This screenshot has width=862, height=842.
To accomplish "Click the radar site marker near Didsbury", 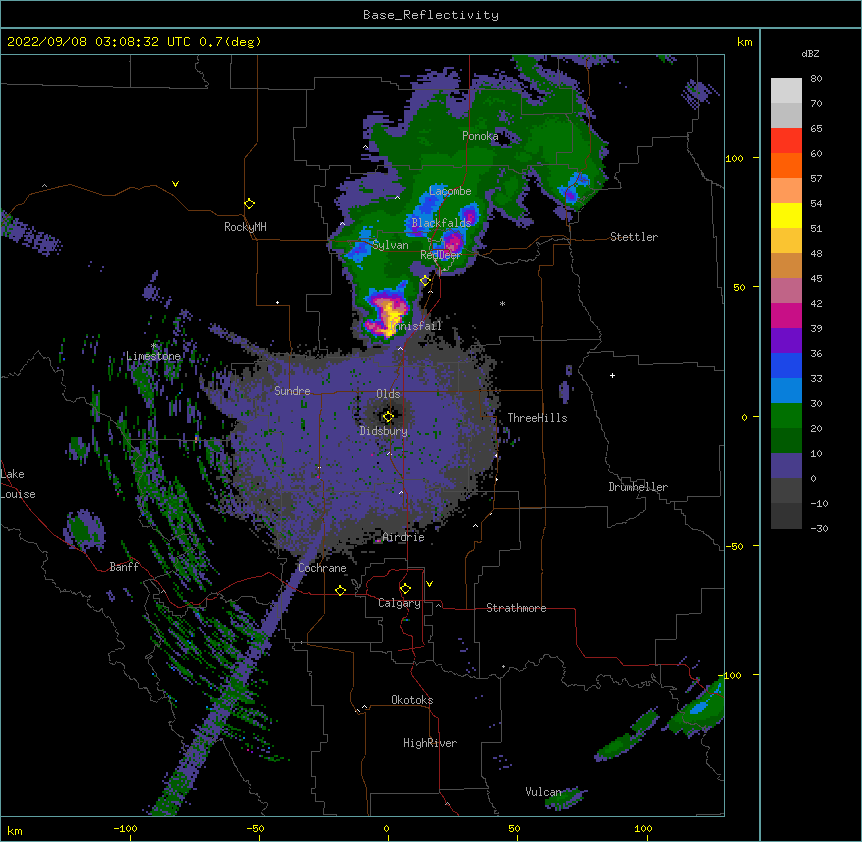I will click(388, 416).
